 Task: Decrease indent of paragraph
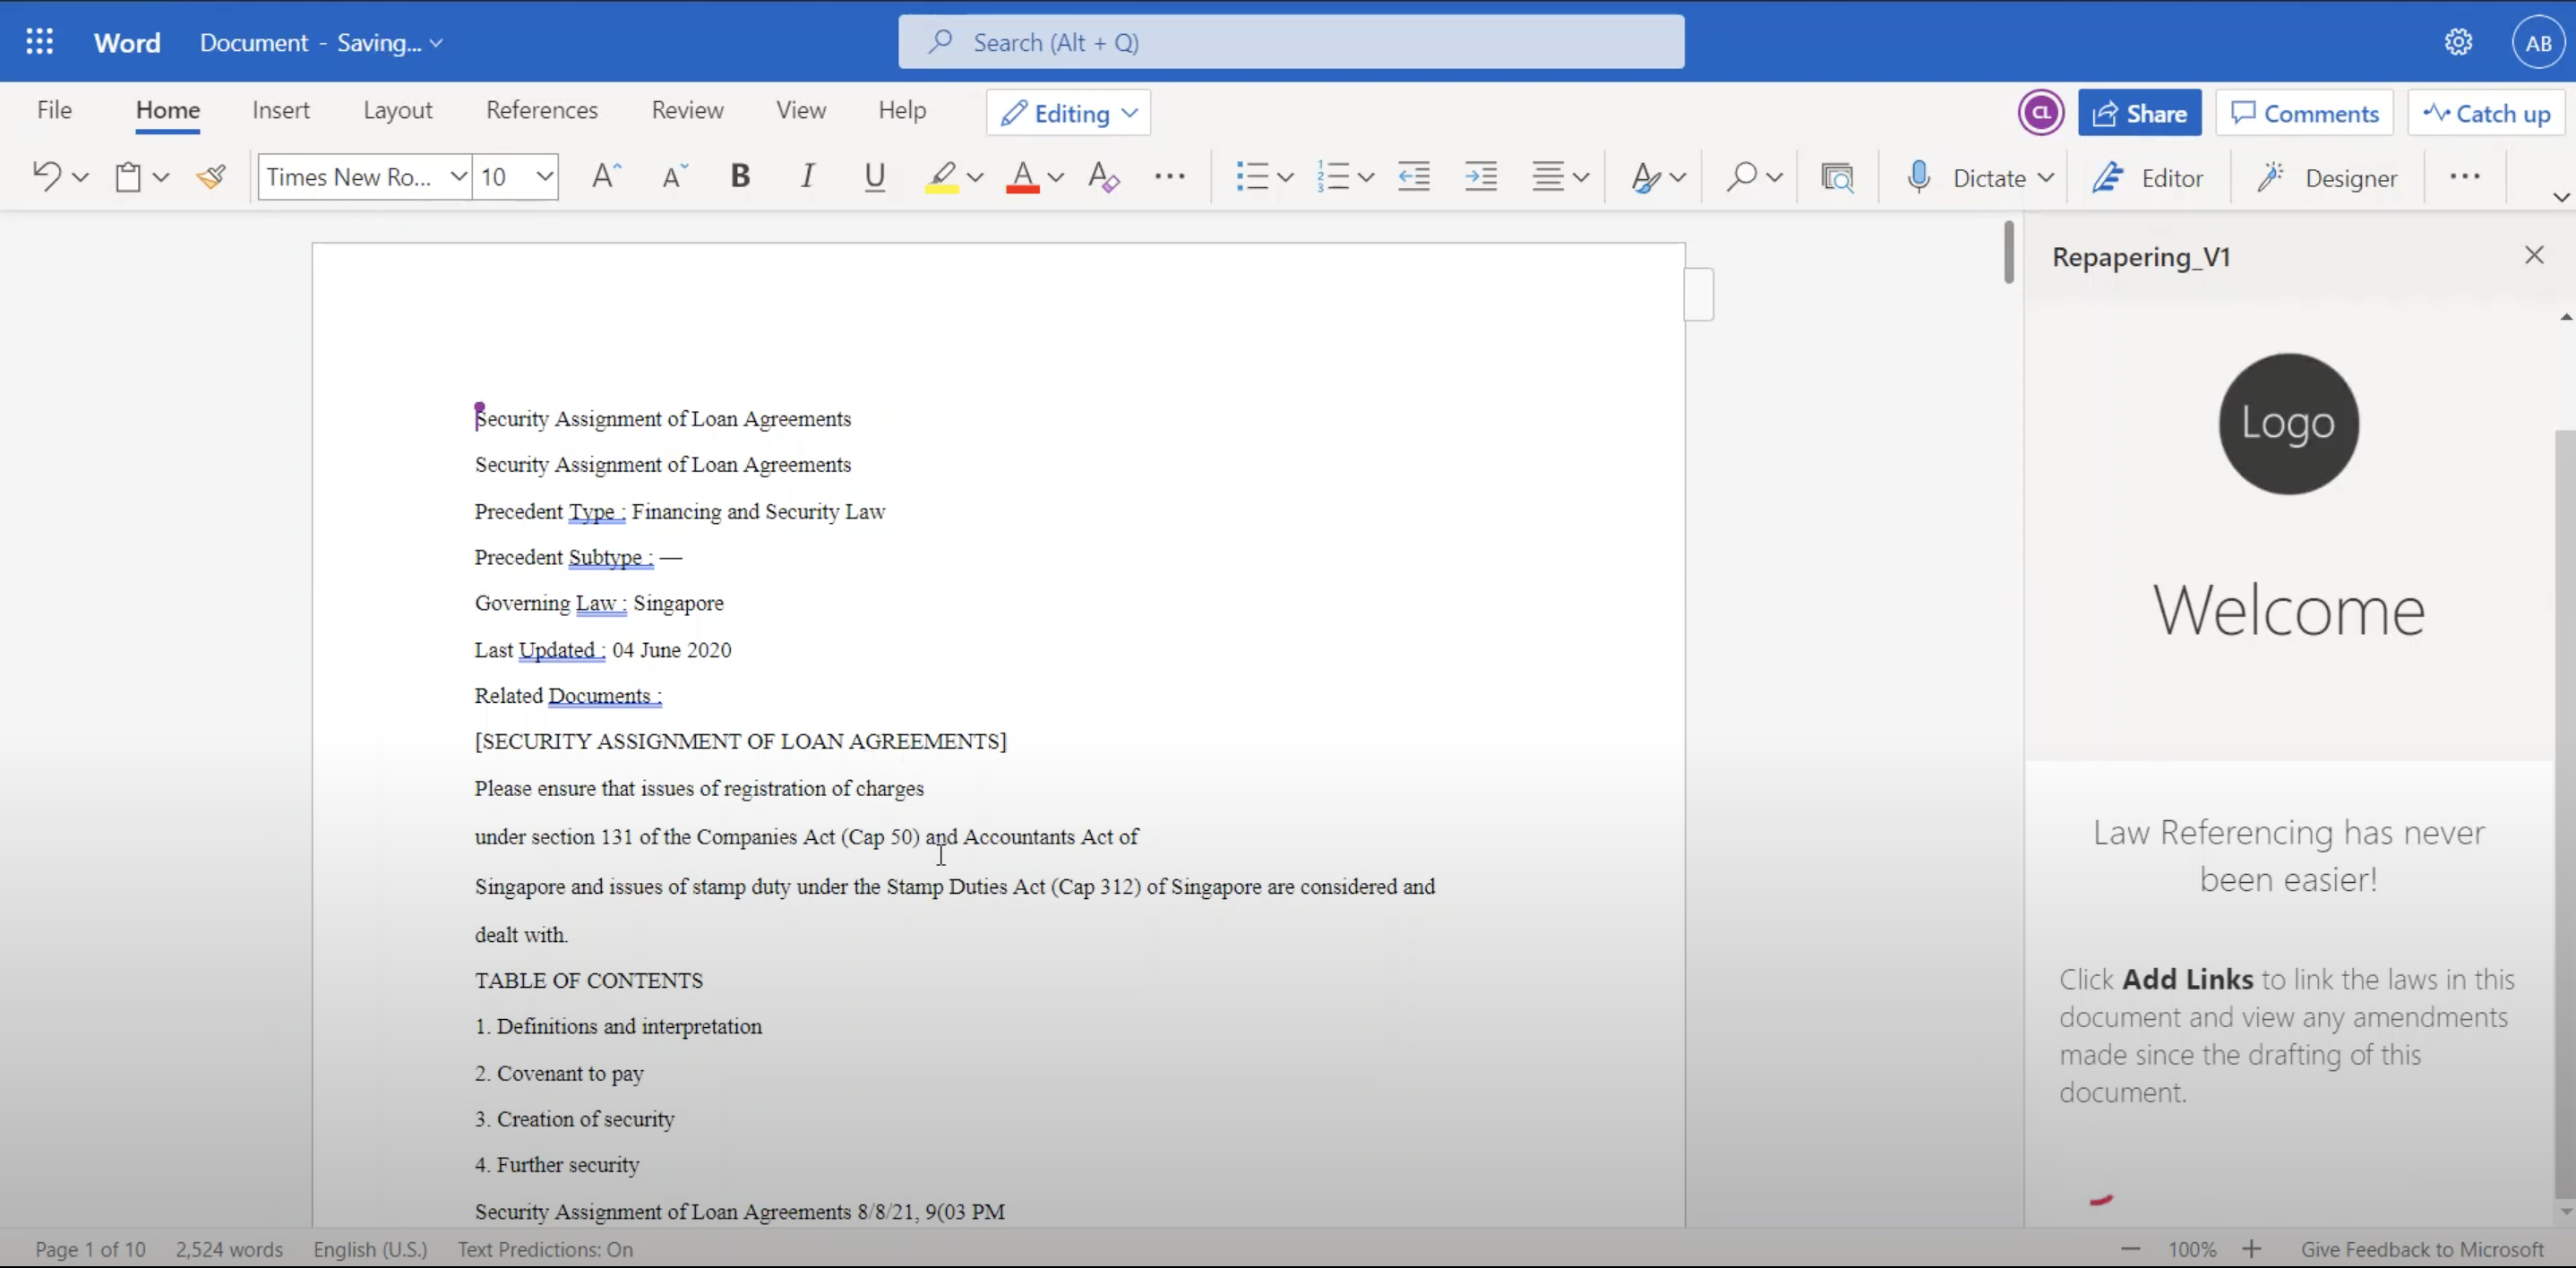[1413, 177]
